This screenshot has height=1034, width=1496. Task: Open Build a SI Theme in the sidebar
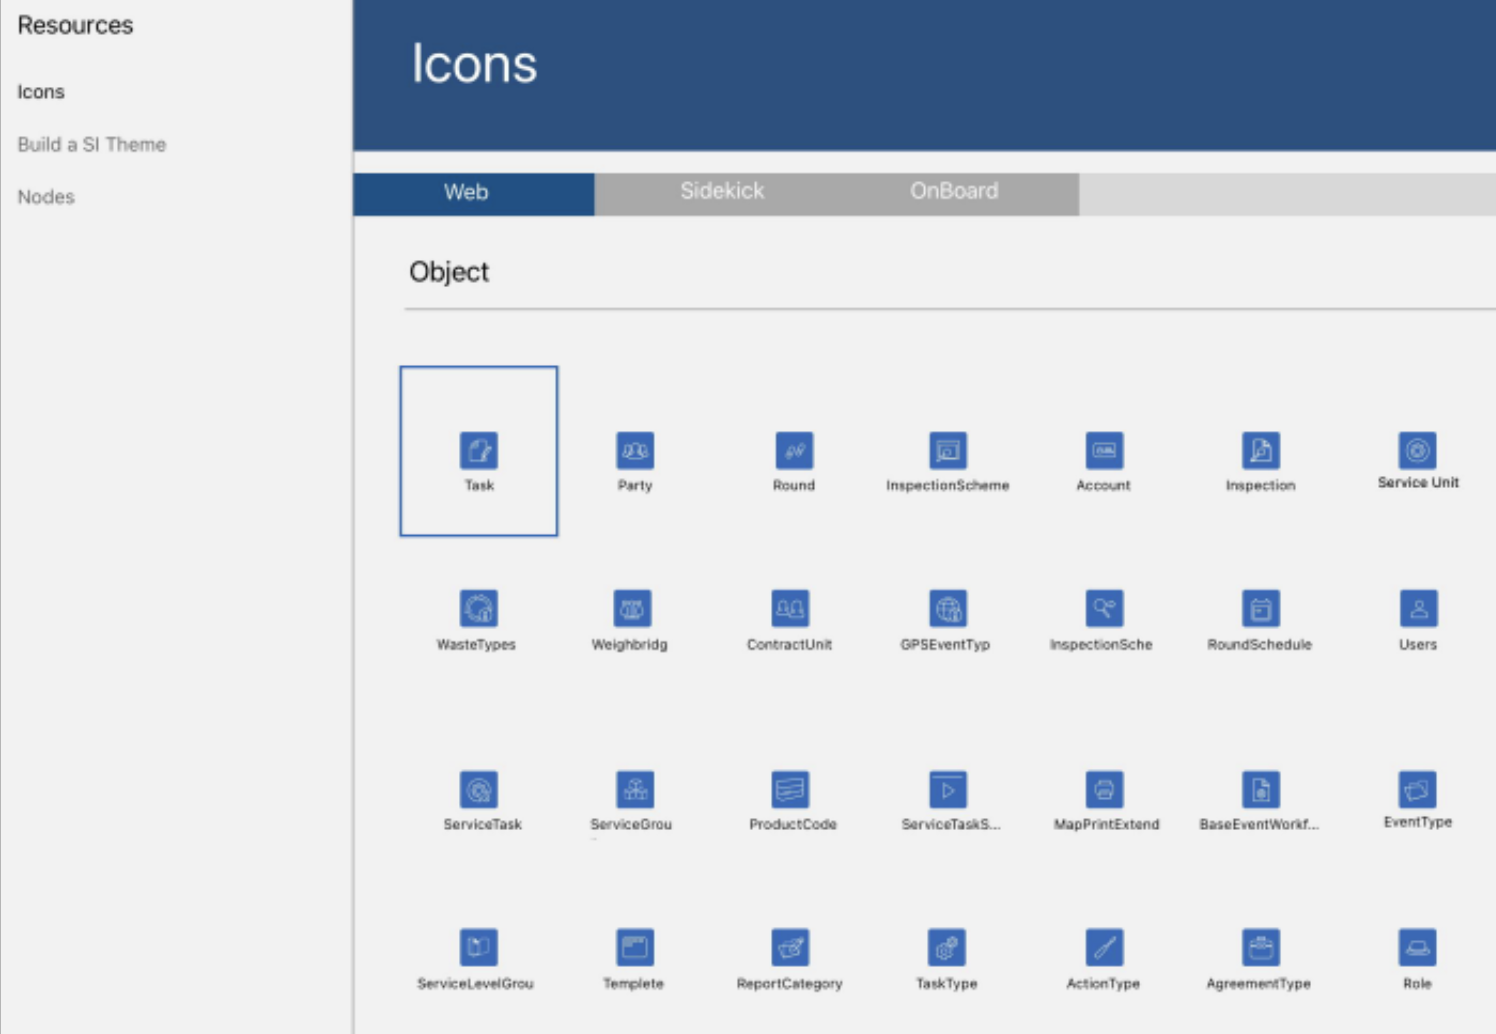pyautogui.click(x=92, y=144)
